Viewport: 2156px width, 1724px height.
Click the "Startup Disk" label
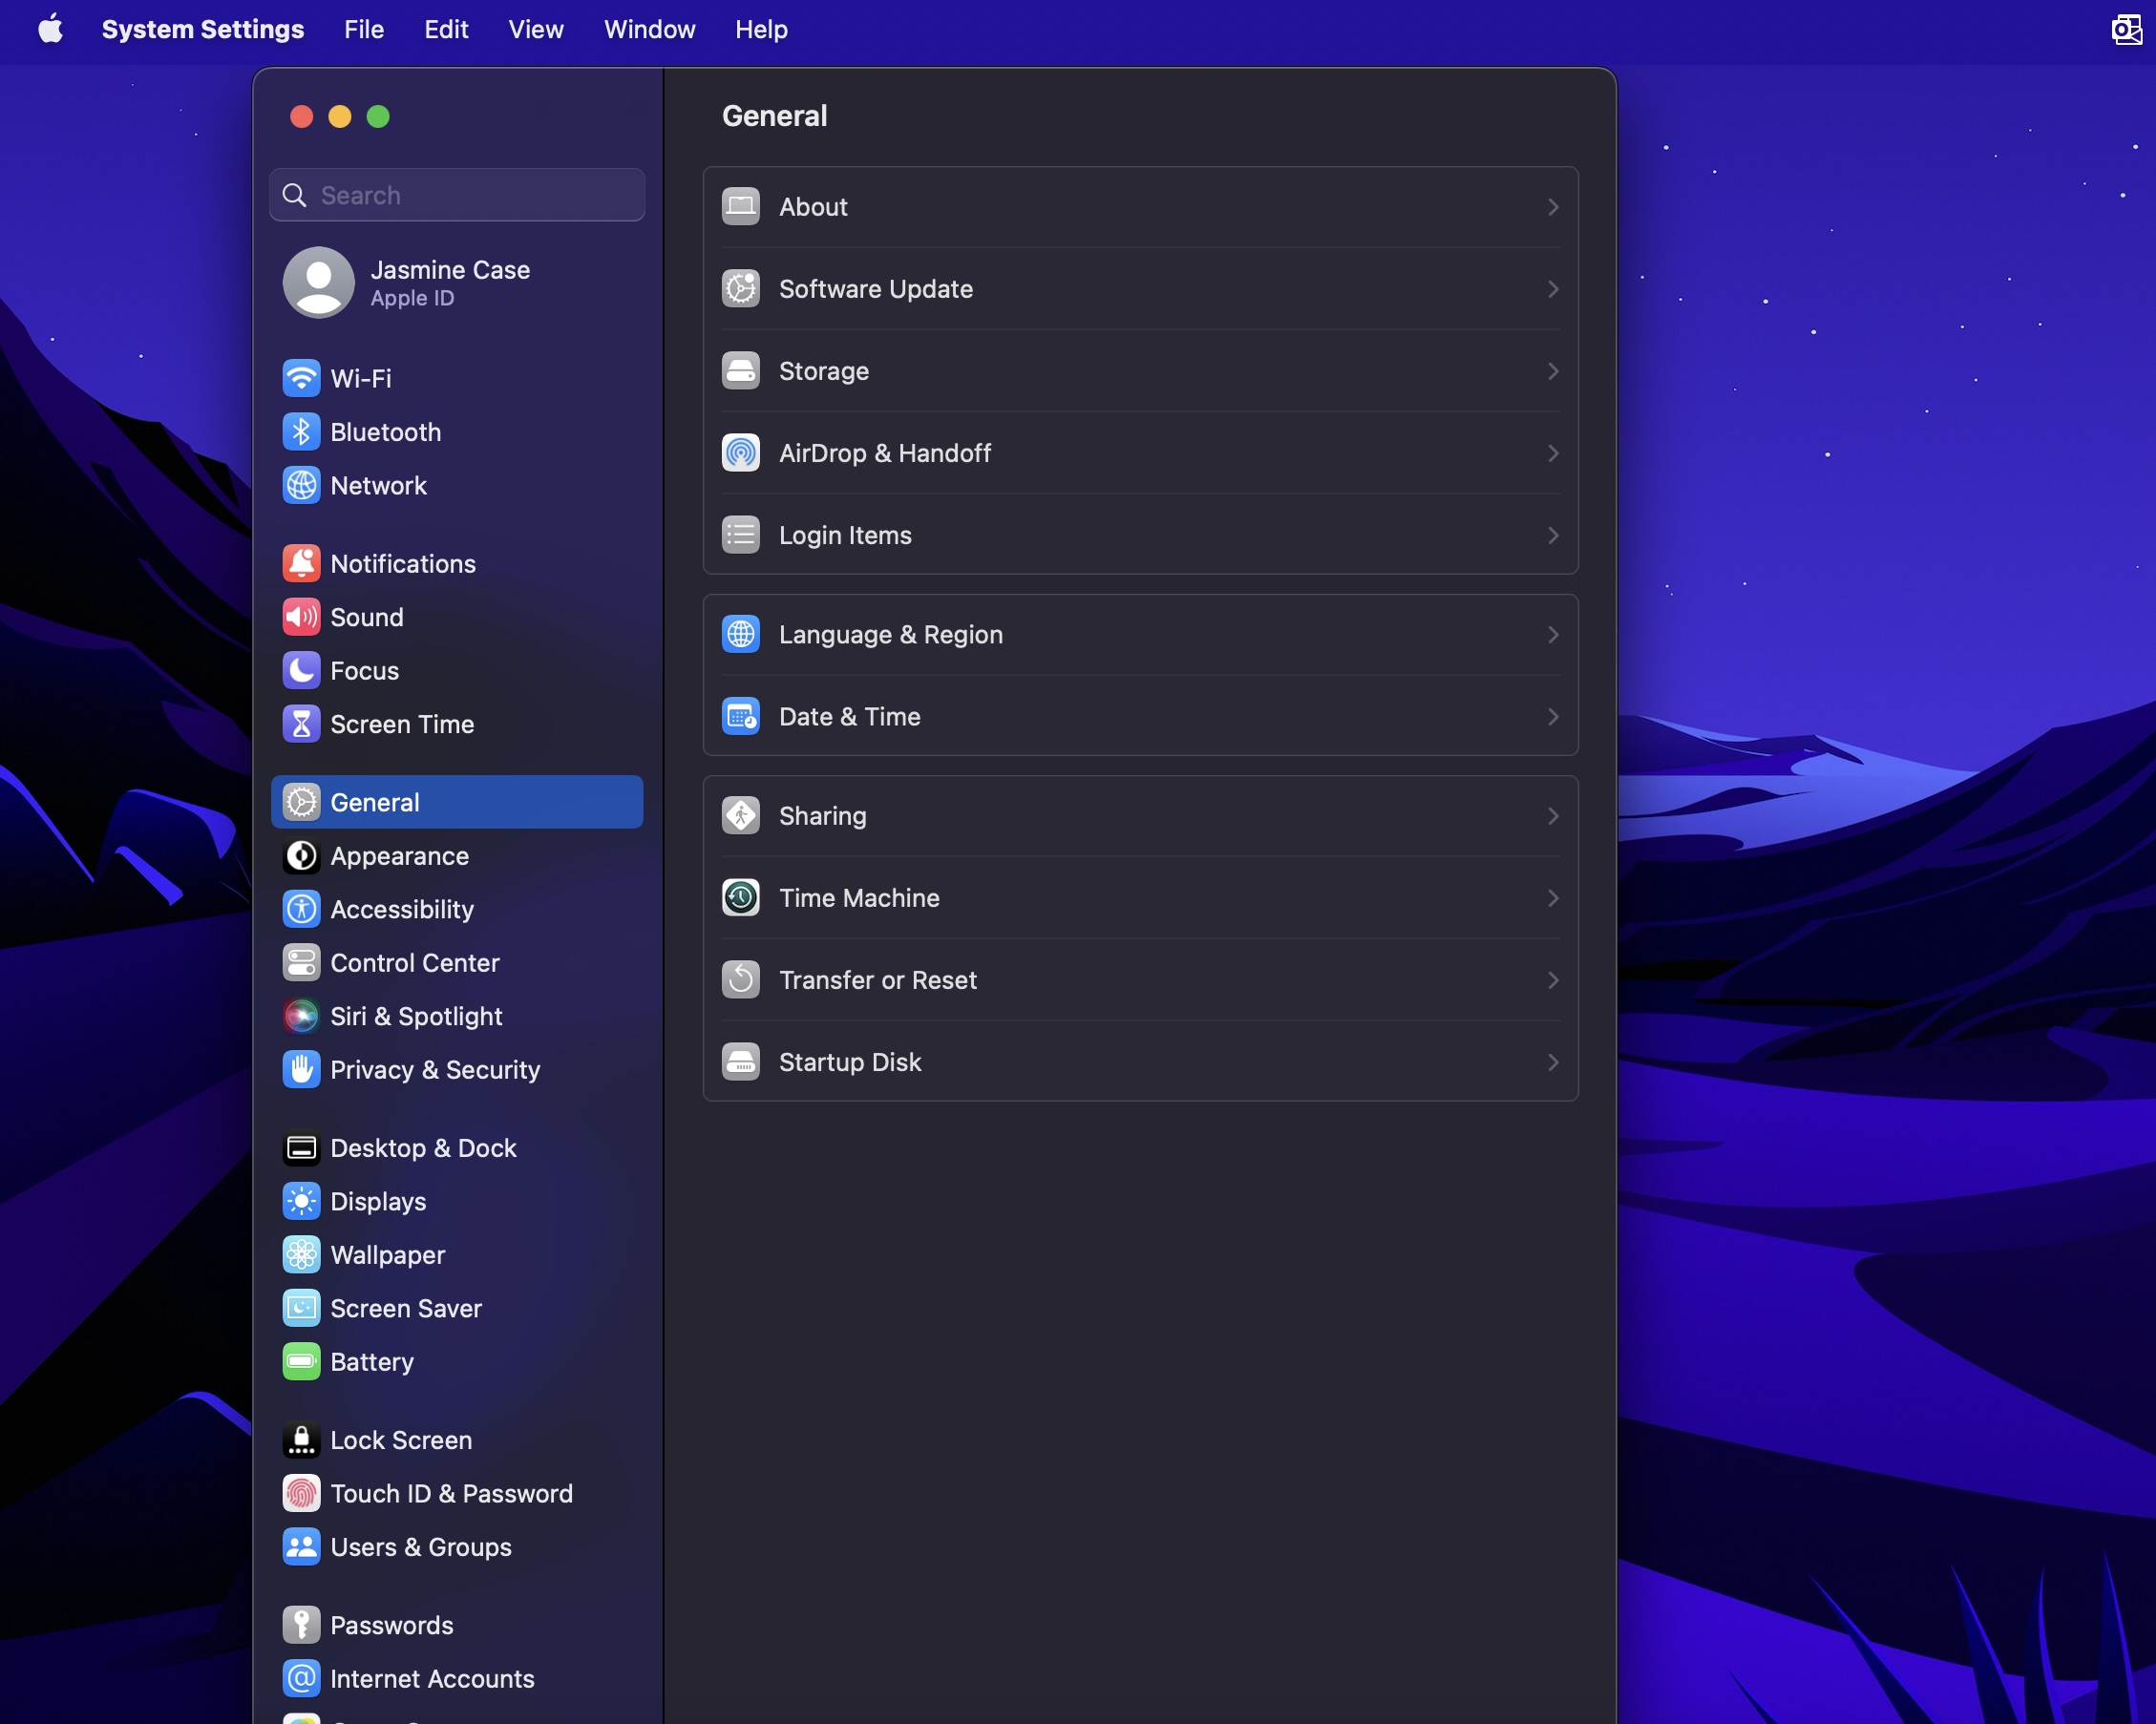click(x=850, y=1062)
